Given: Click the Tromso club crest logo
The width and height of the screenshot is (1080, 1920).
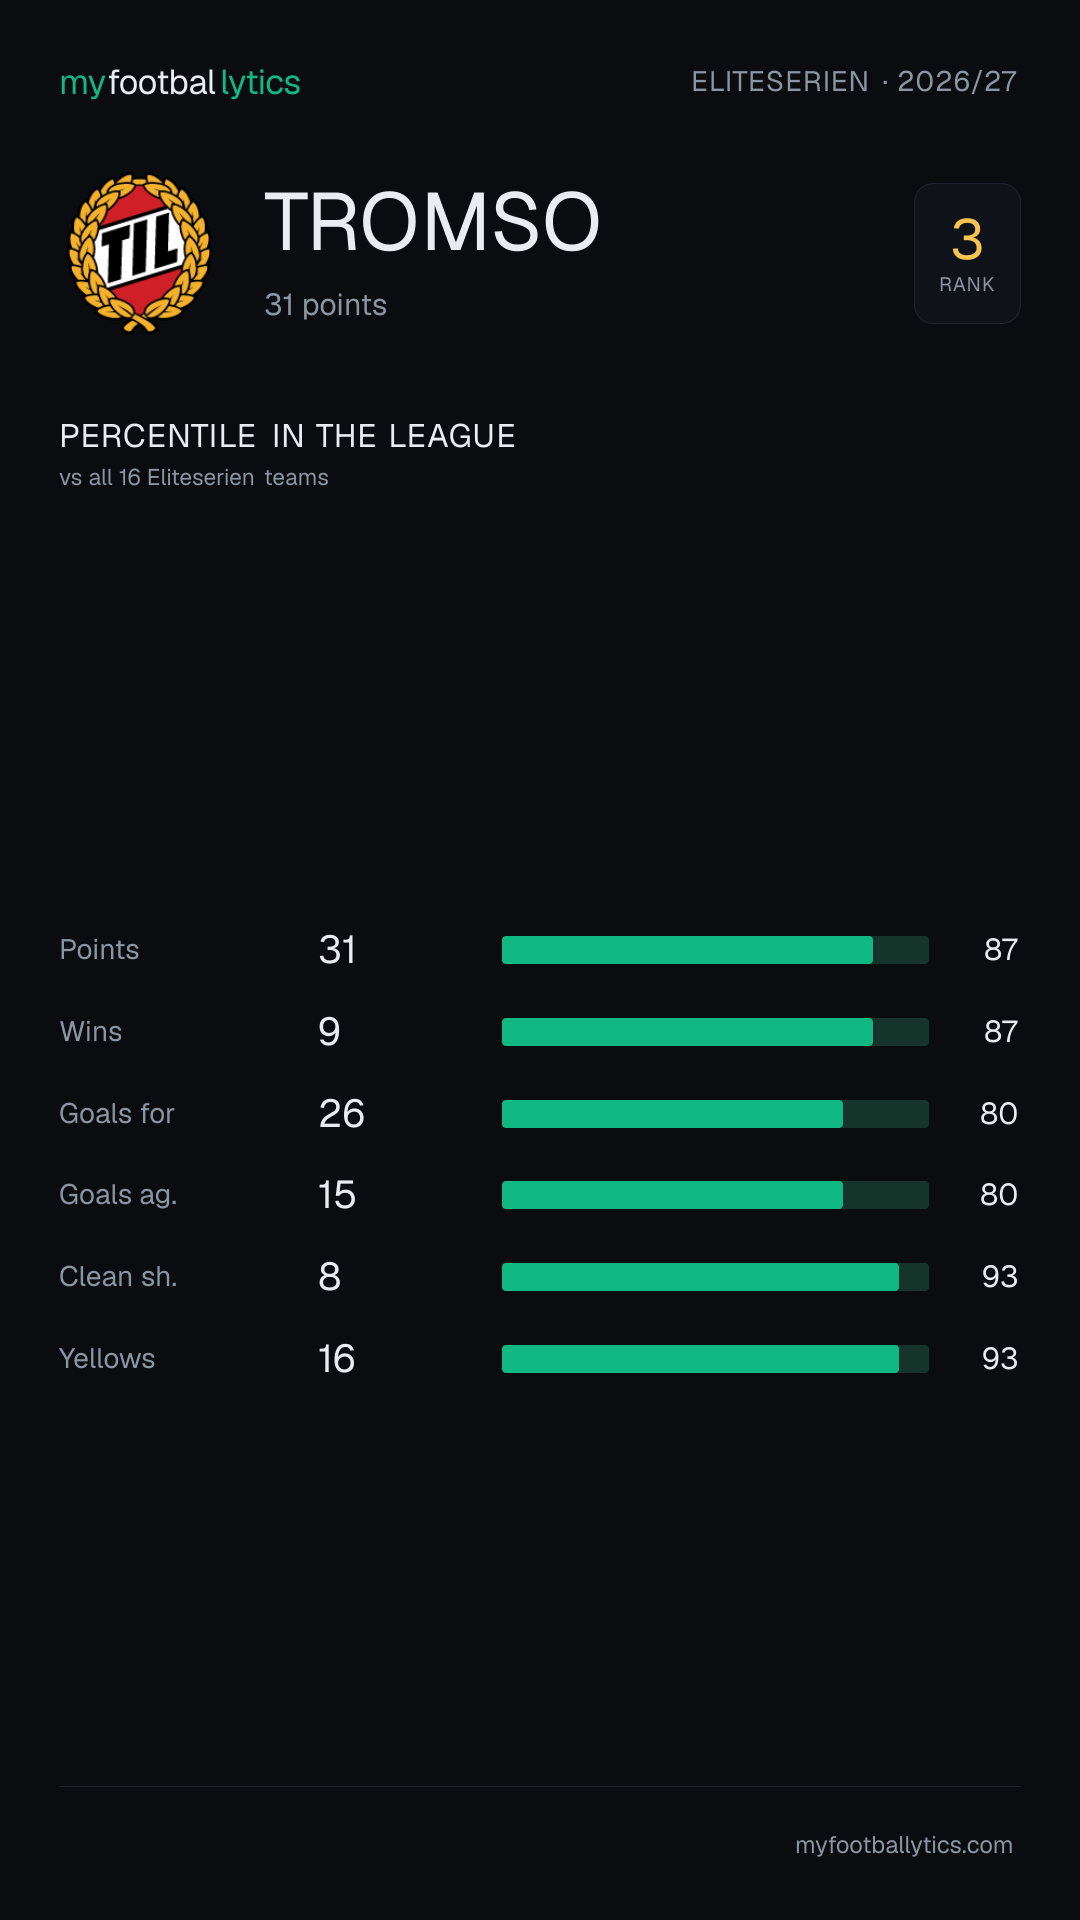Looking at the screenshot, I should coord(139,253).
